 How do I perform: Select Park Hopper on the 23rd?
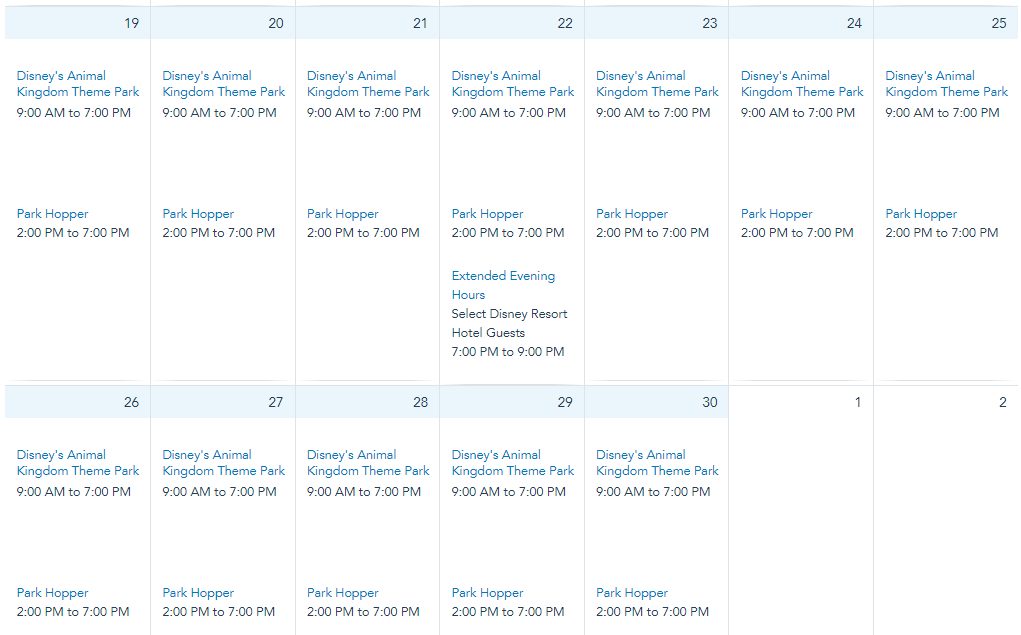tap(632, 214)
